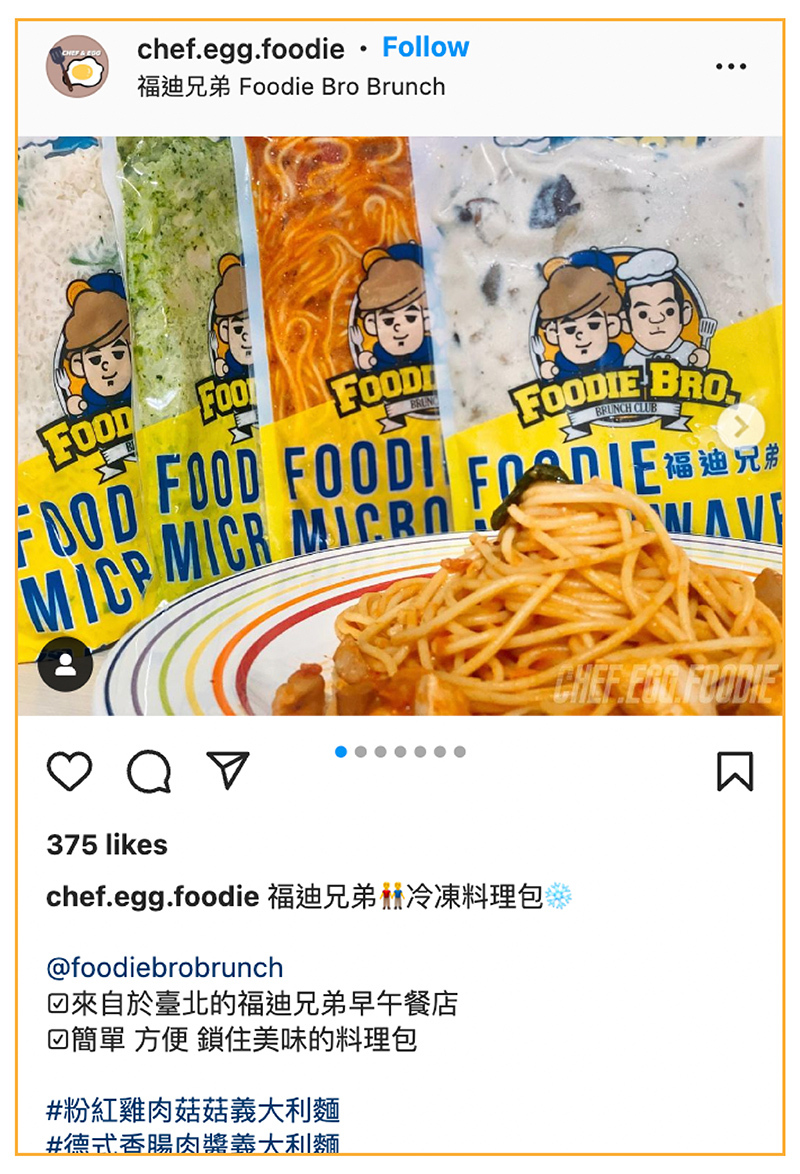Save the post with the bookmark icon
800x1174 pixels.
point(735,771)
